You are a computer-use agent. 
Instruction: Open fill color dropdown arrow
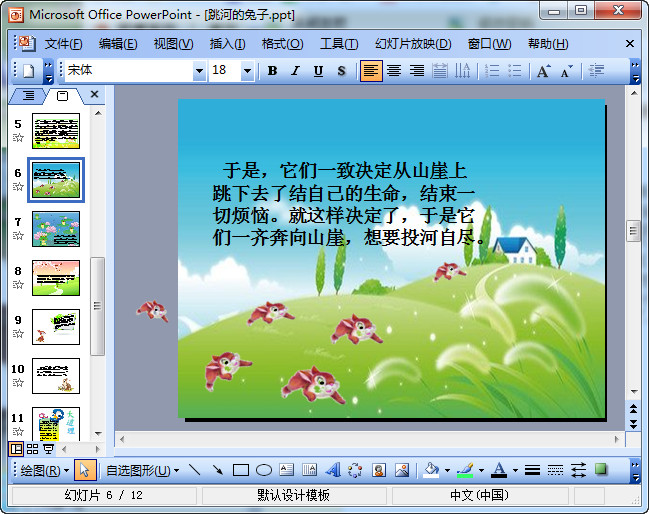(x=447, y=471)
